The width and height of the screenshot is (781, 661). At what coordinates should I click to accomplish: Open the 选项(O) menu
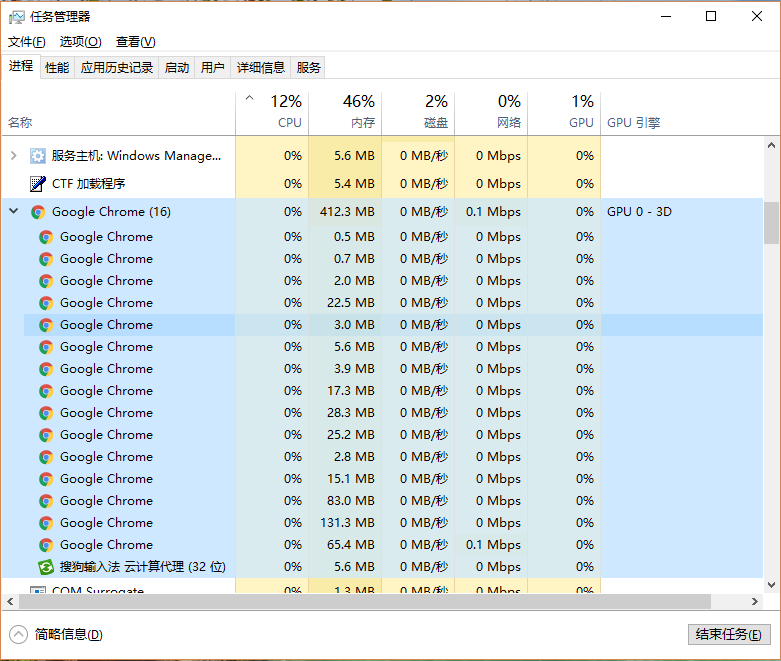pyautogui.click(x=80, y=42)
